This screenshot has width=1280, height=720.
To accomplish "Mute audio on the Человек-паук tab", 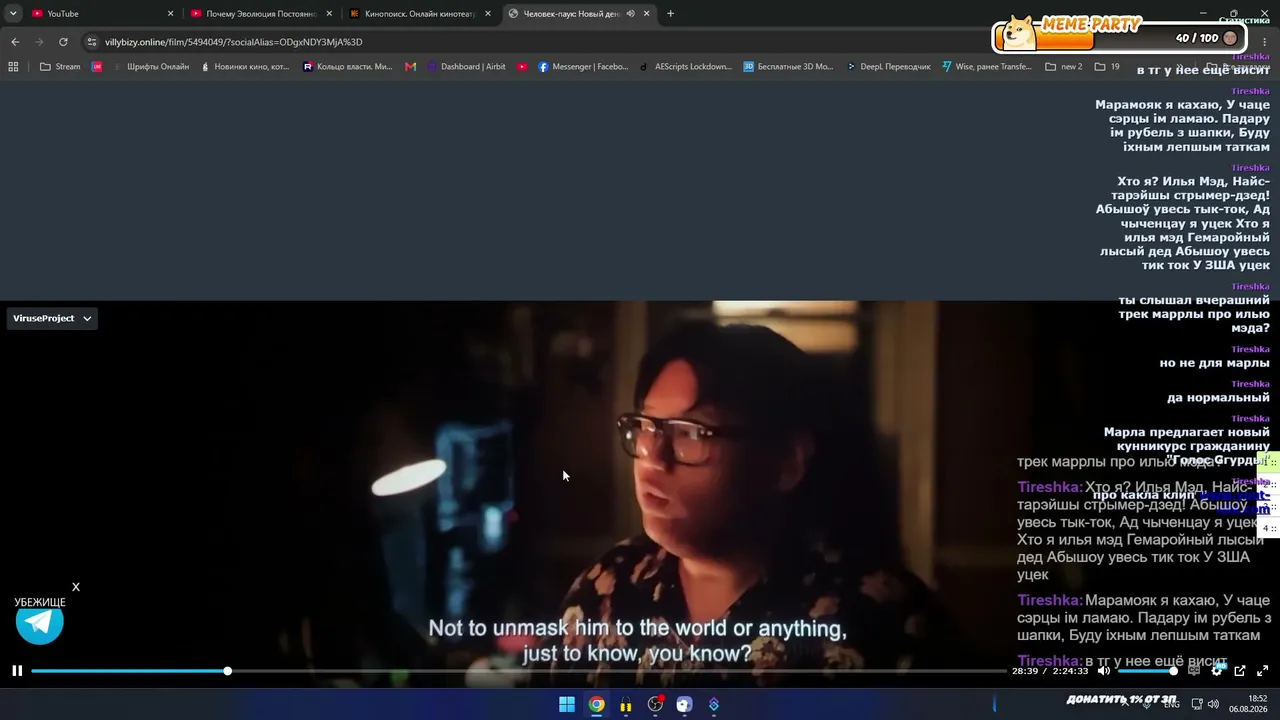I will [630, 14].
